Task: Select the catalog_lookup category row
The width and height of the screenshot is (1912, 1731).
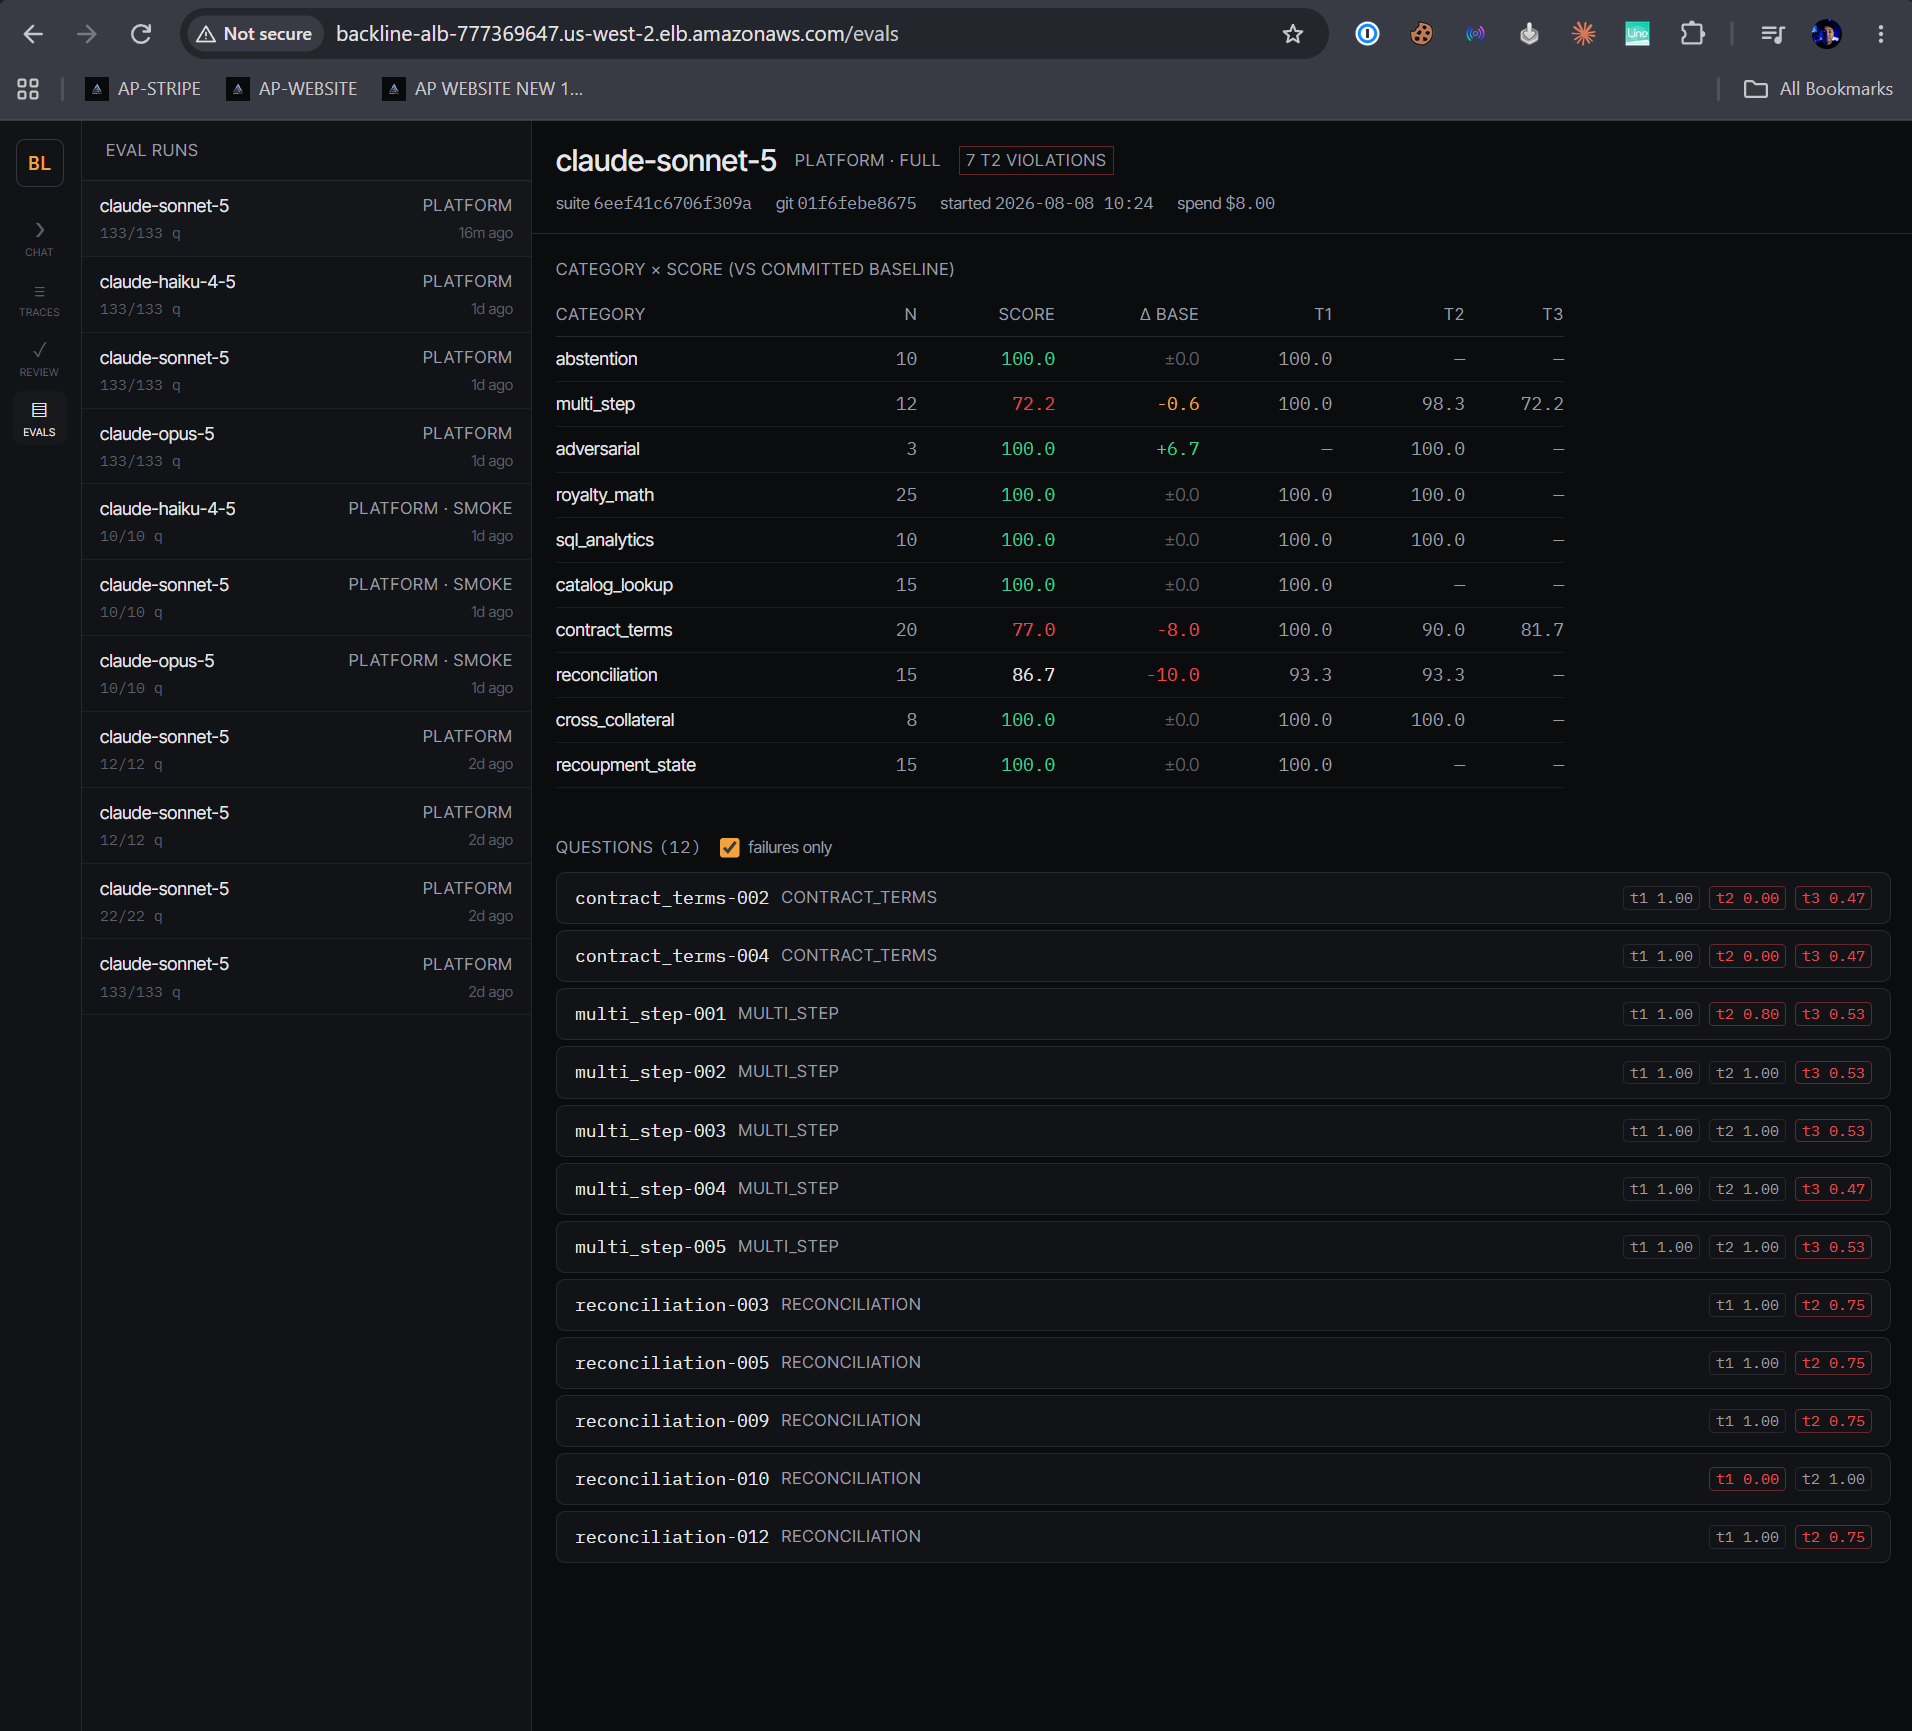Action: pyautogui.click(x=1059, y=585)
